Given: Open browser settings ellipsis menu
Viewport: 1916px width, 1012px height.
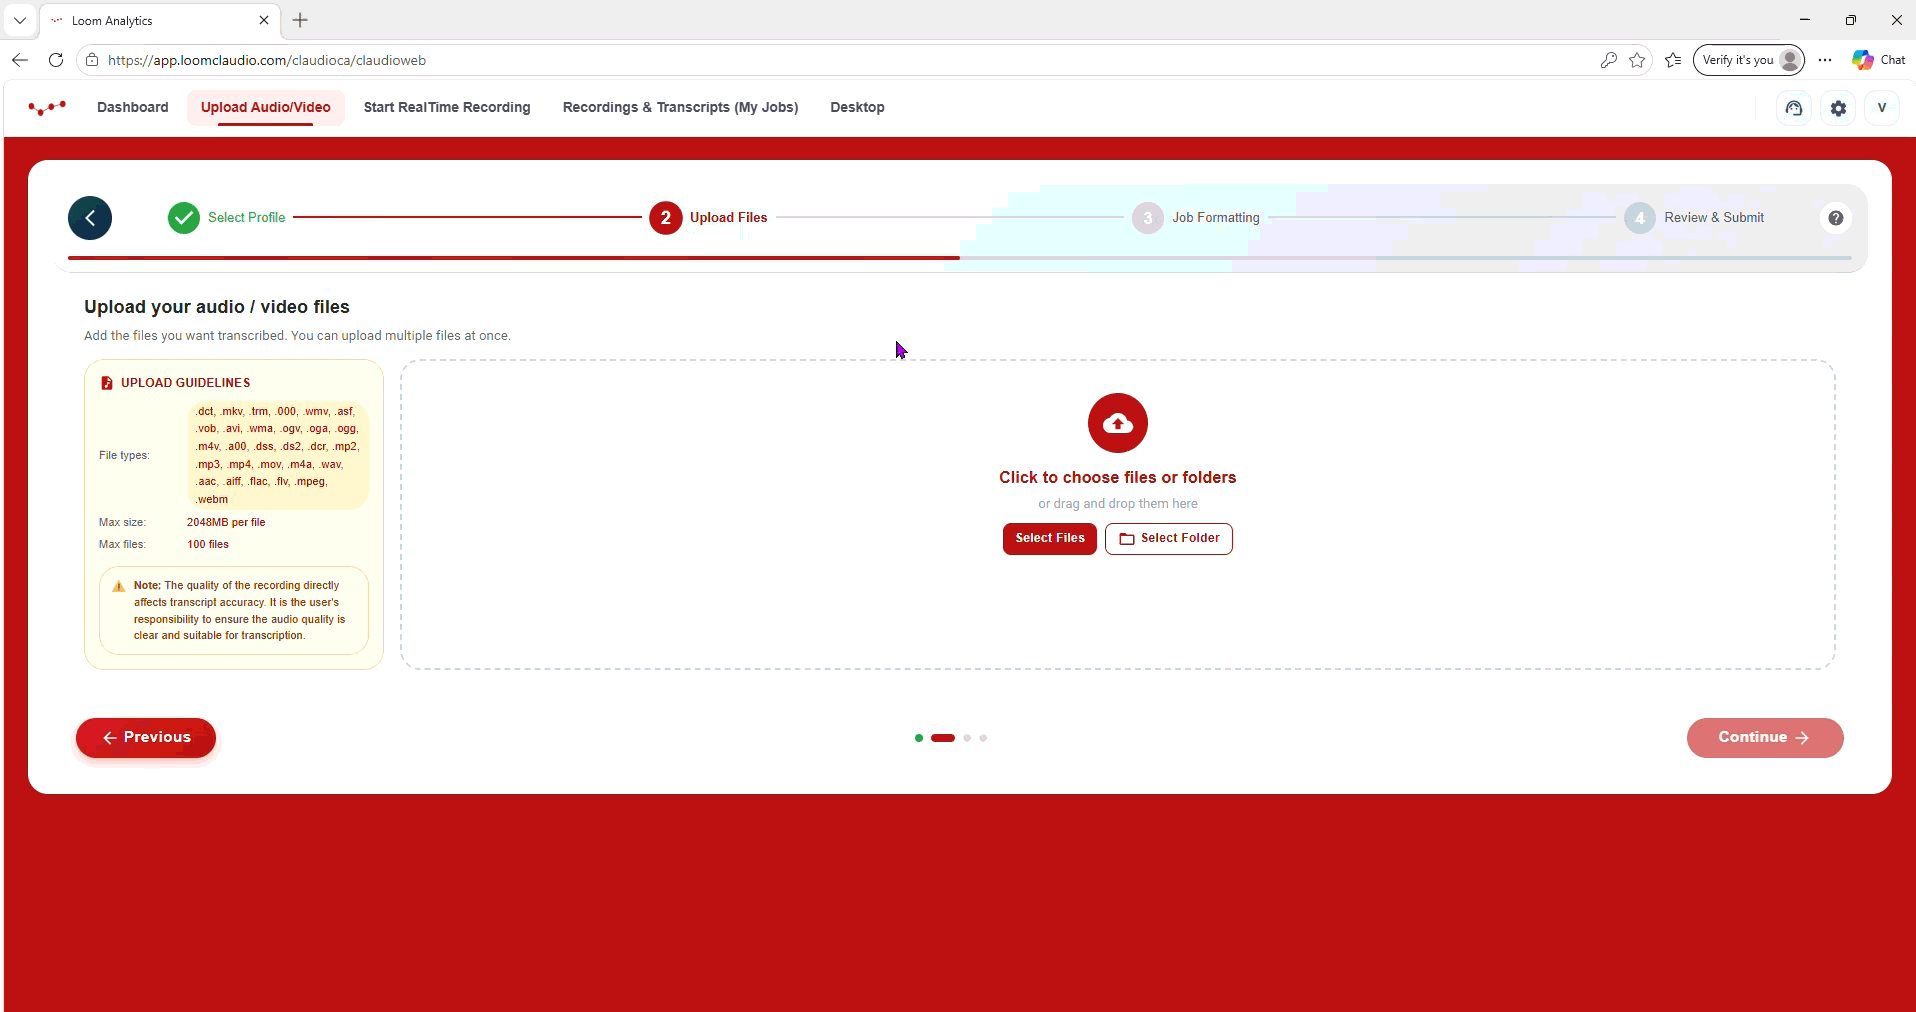Looking at the screenshot, I should (x=1825, y=60).
